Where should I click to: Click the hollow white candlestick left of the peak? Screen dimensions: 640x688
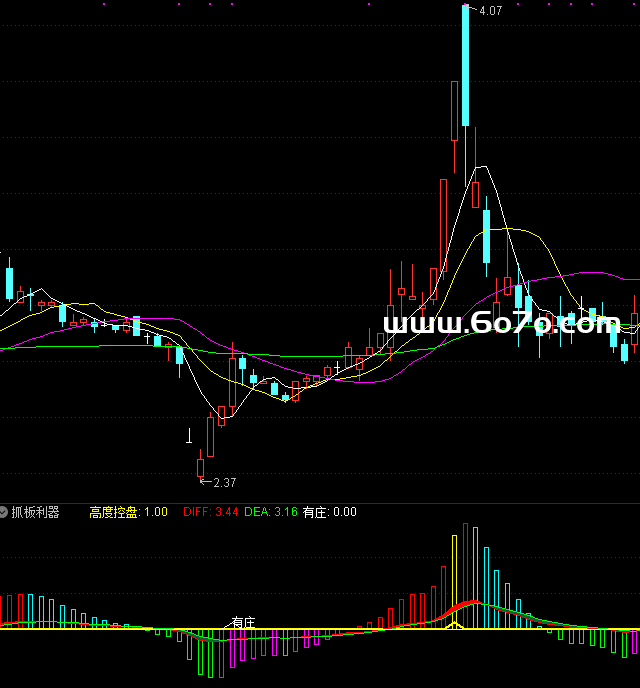455,110
